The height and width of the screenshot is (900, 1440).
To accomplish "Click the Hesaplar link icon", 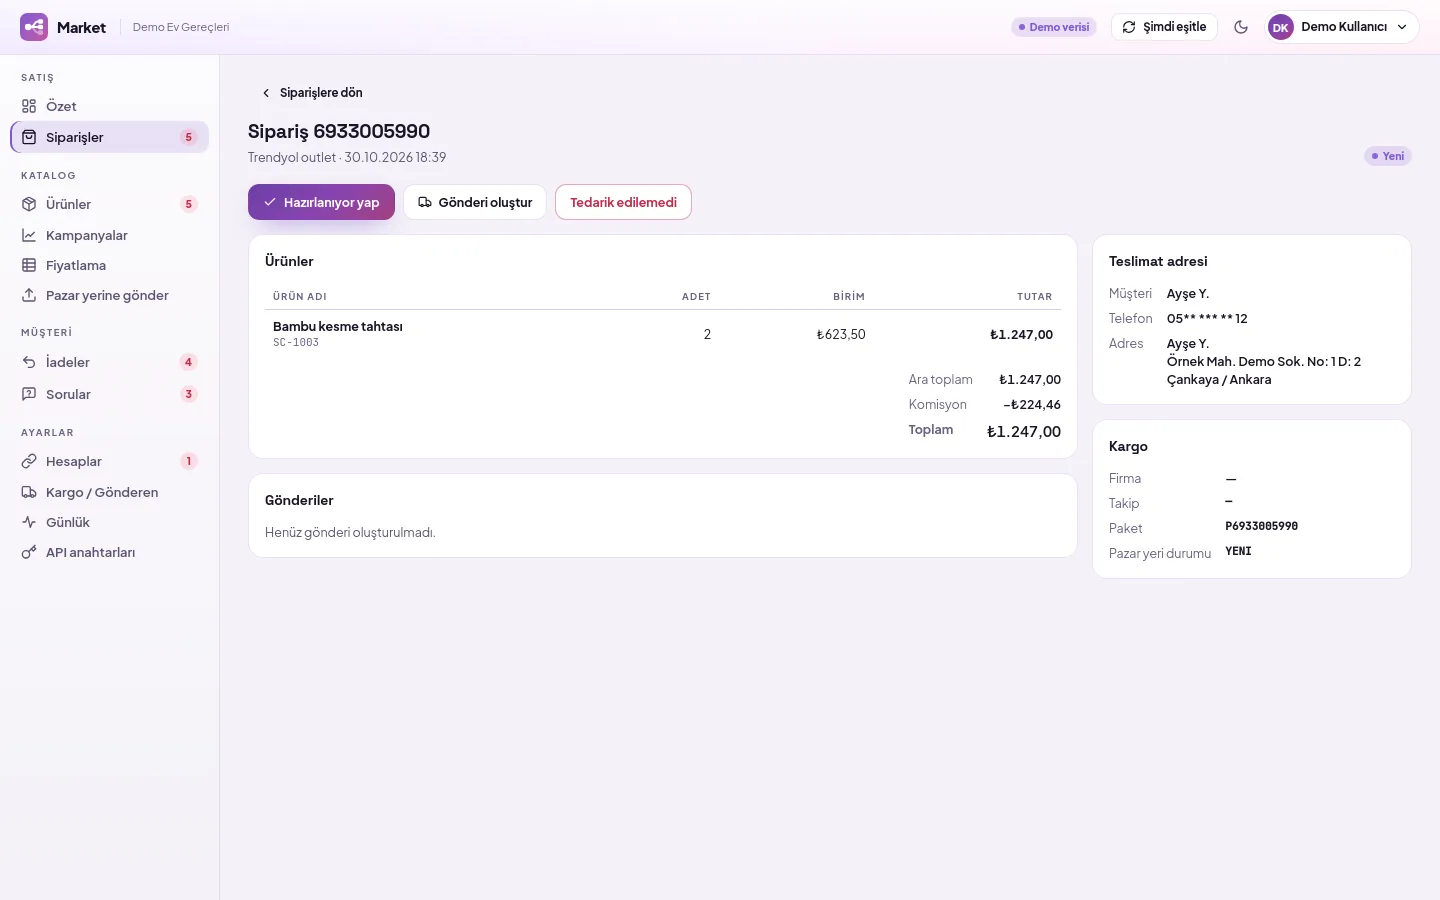I will click(x=29, y=461).
